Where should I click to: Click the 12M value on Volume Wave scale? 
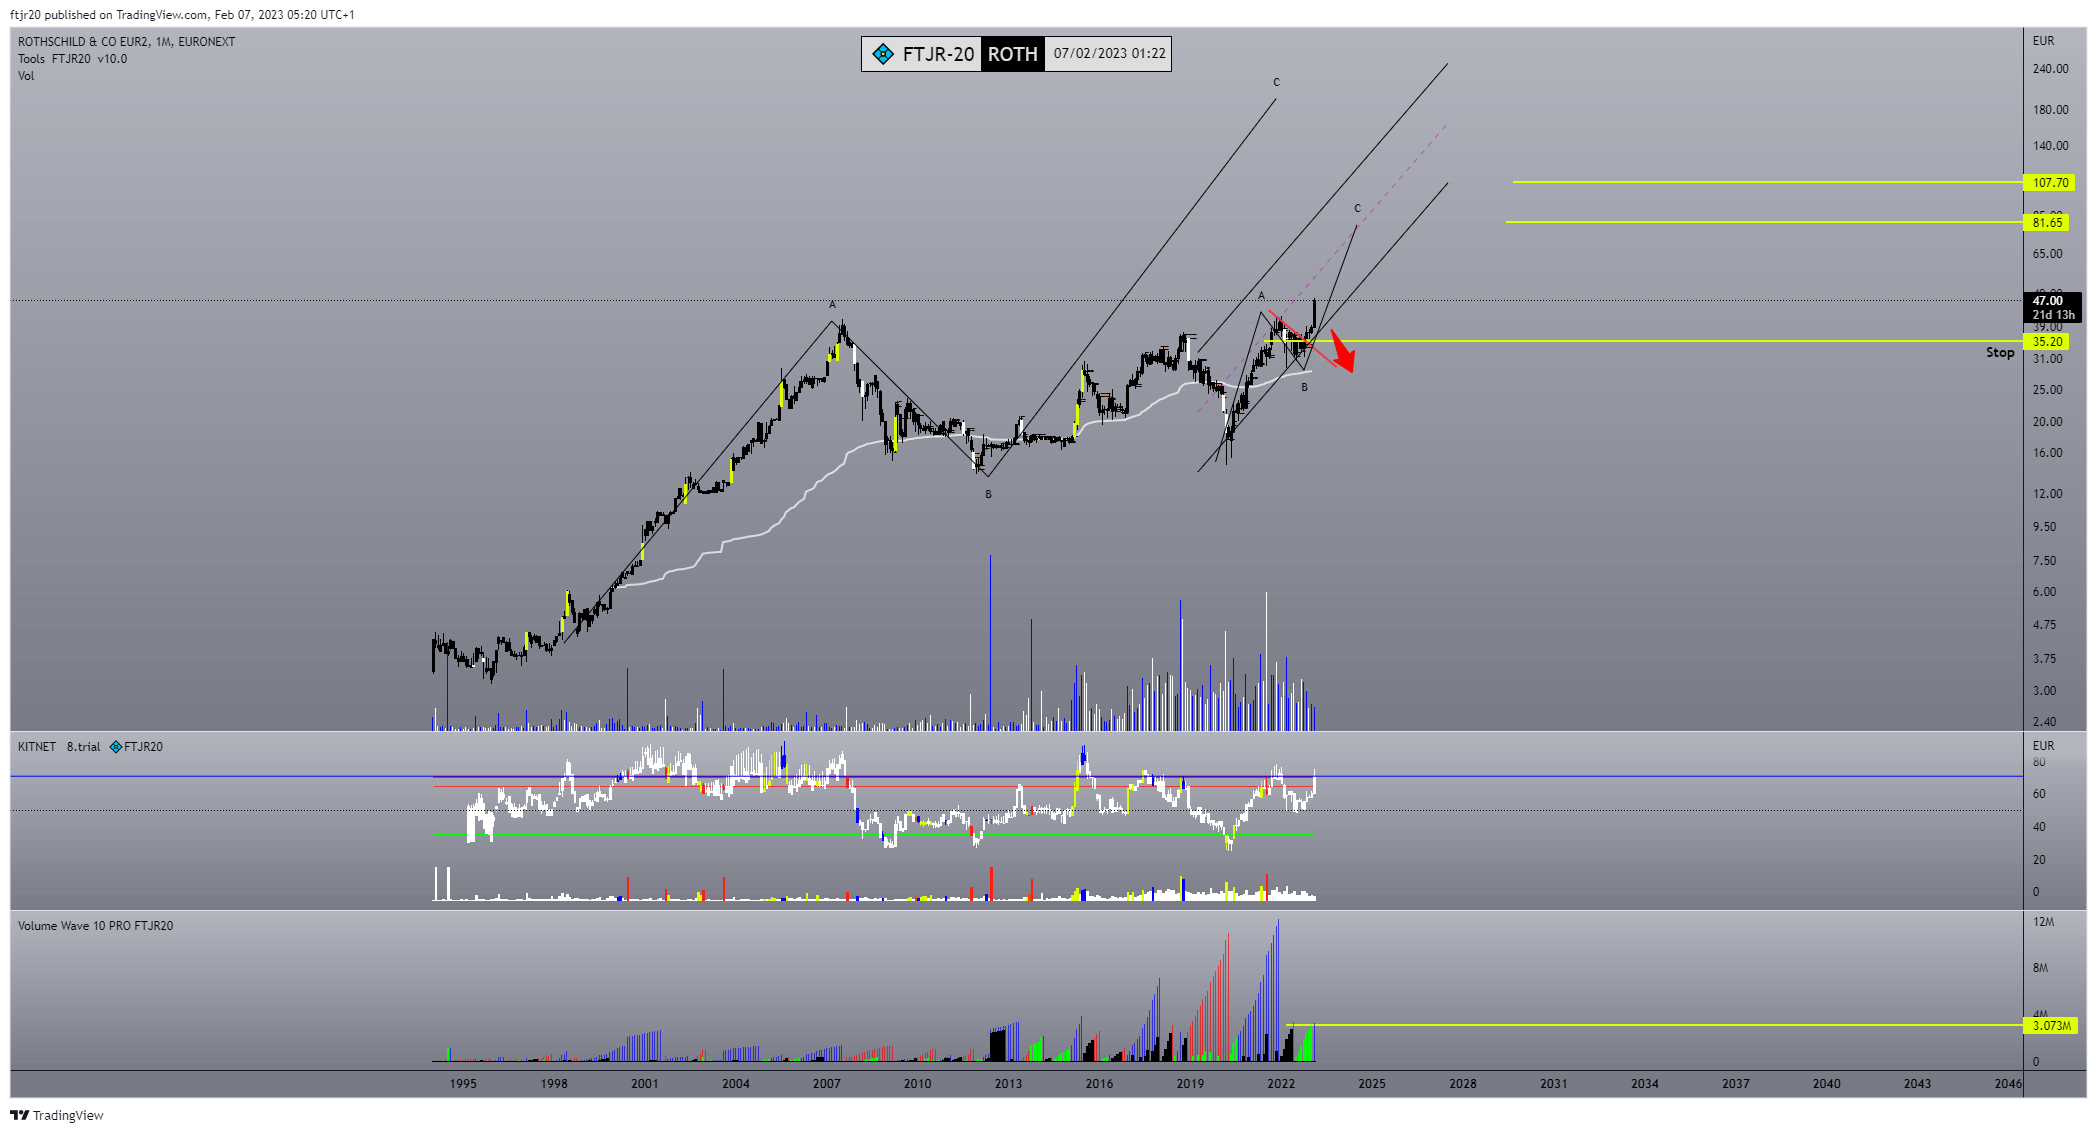[x=2043, y=922]
